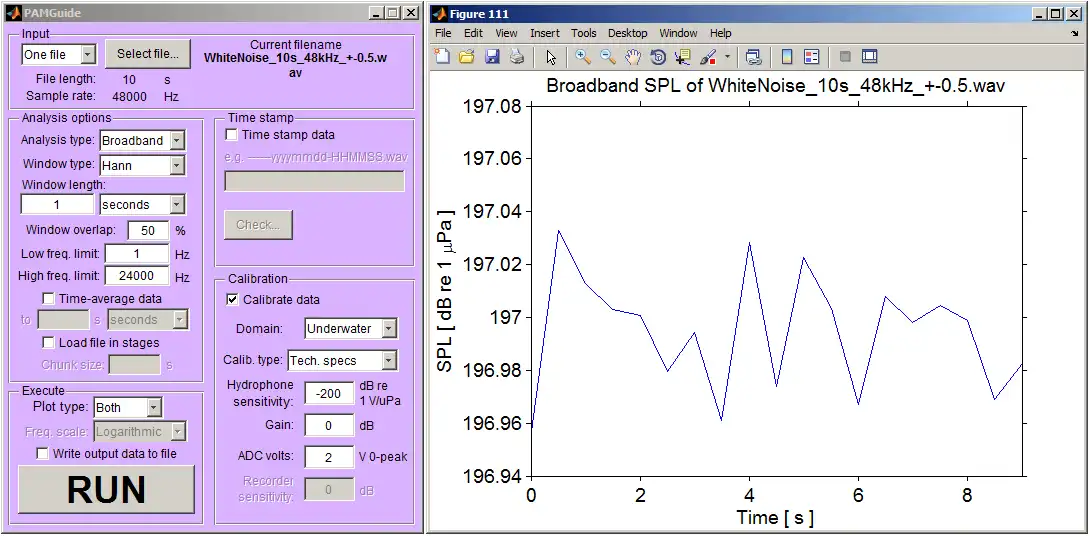Select the Pan hand tool
This screenshot has height=536, width=1090.
pyautogui.click(x=633, y=57)
